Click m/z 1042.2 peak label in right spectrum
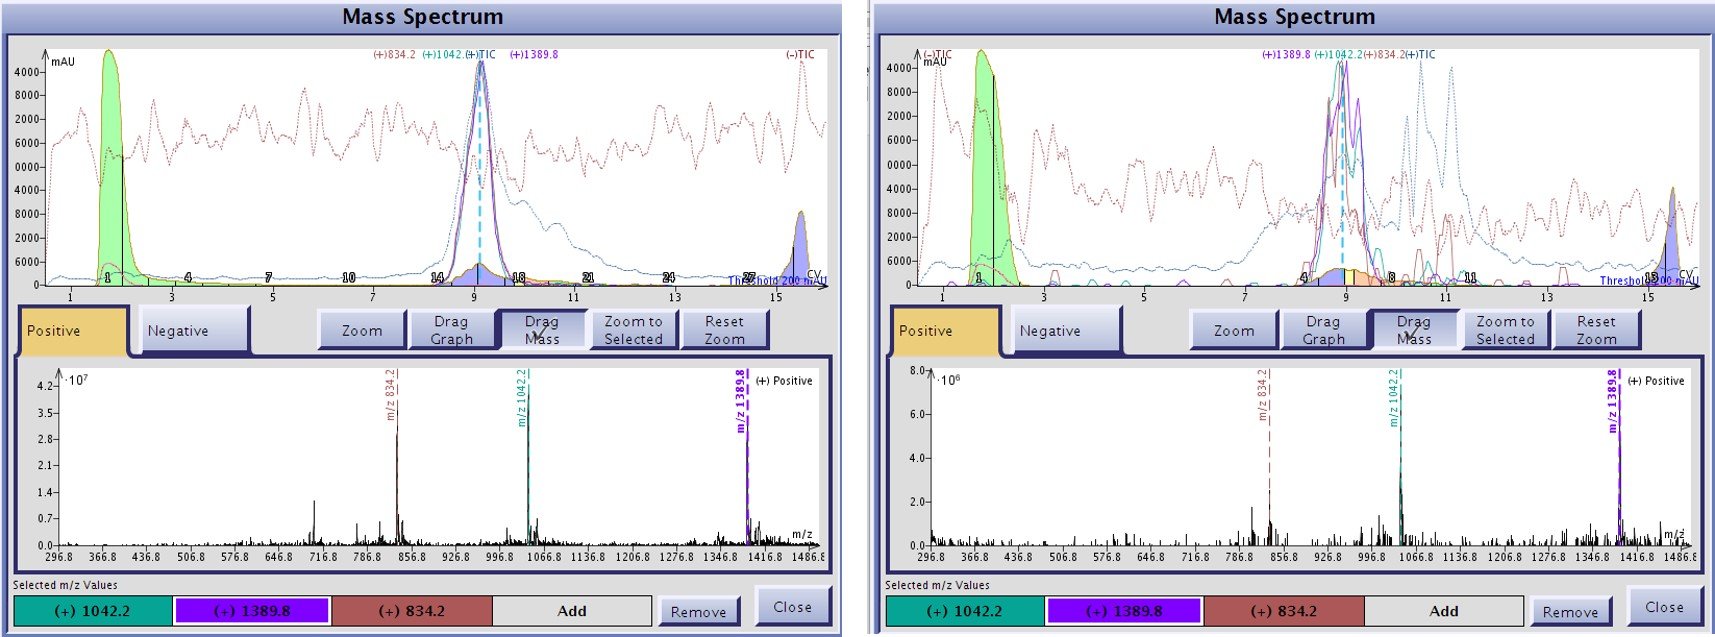 pyautogui.click(x=1394, y=398)
